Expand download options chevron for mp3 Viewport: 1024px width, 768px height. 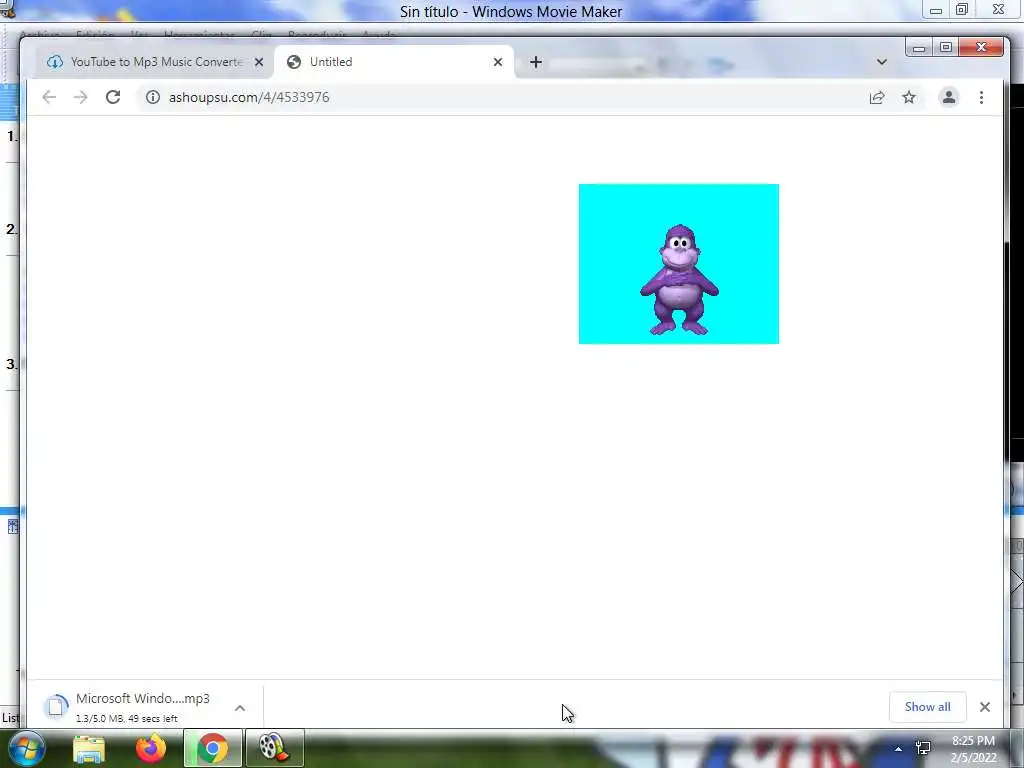click(x=240, y=707)
